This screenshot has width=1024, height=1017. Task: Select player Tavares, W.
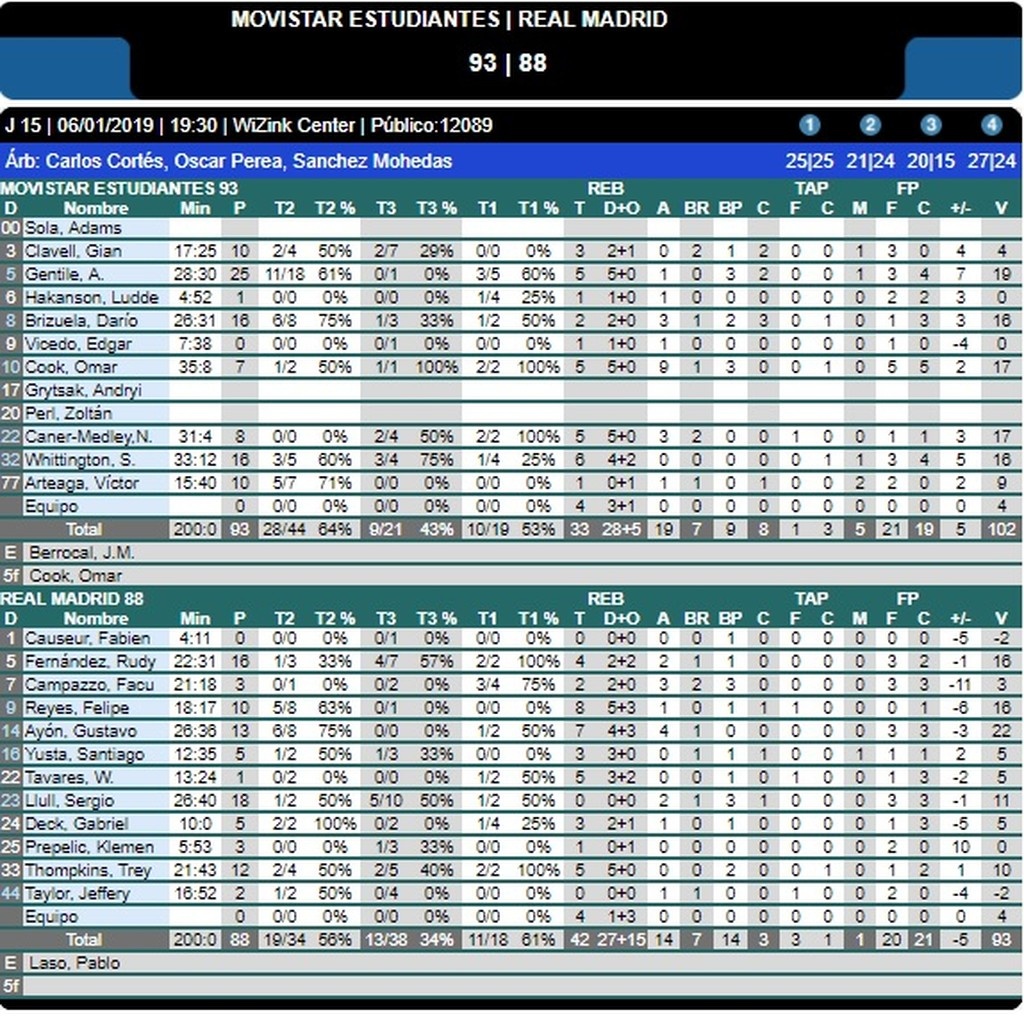69,777
